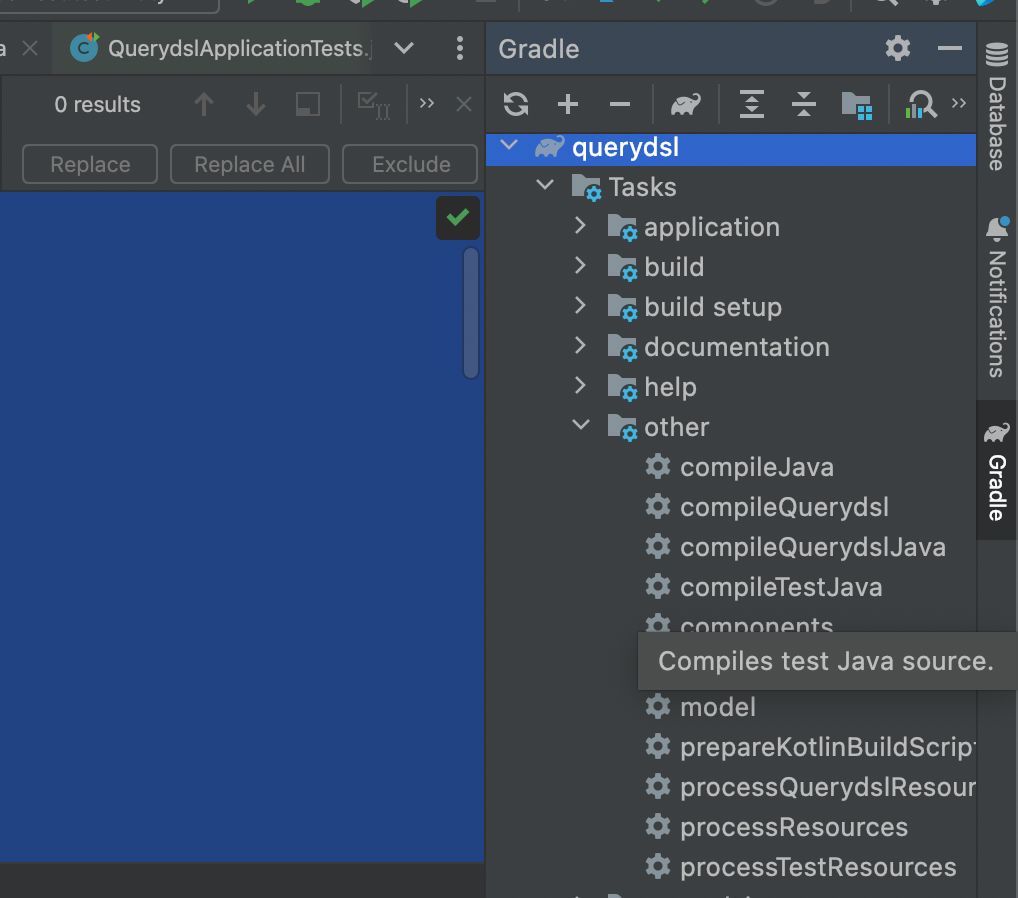Go to previous search occurrence
This screenshot has height=898, width=1018.
(x=204, y=104)
